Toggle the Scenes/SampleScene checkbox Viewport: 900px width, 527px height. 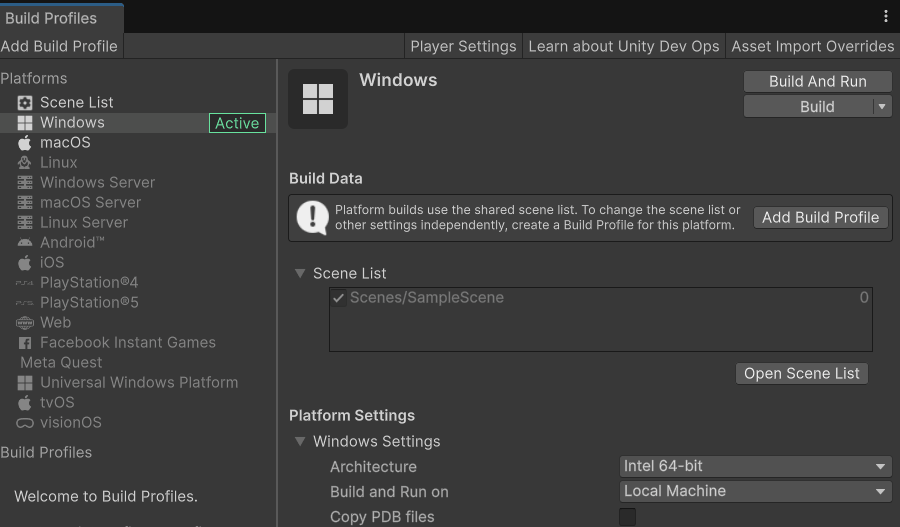click(338, 298)
